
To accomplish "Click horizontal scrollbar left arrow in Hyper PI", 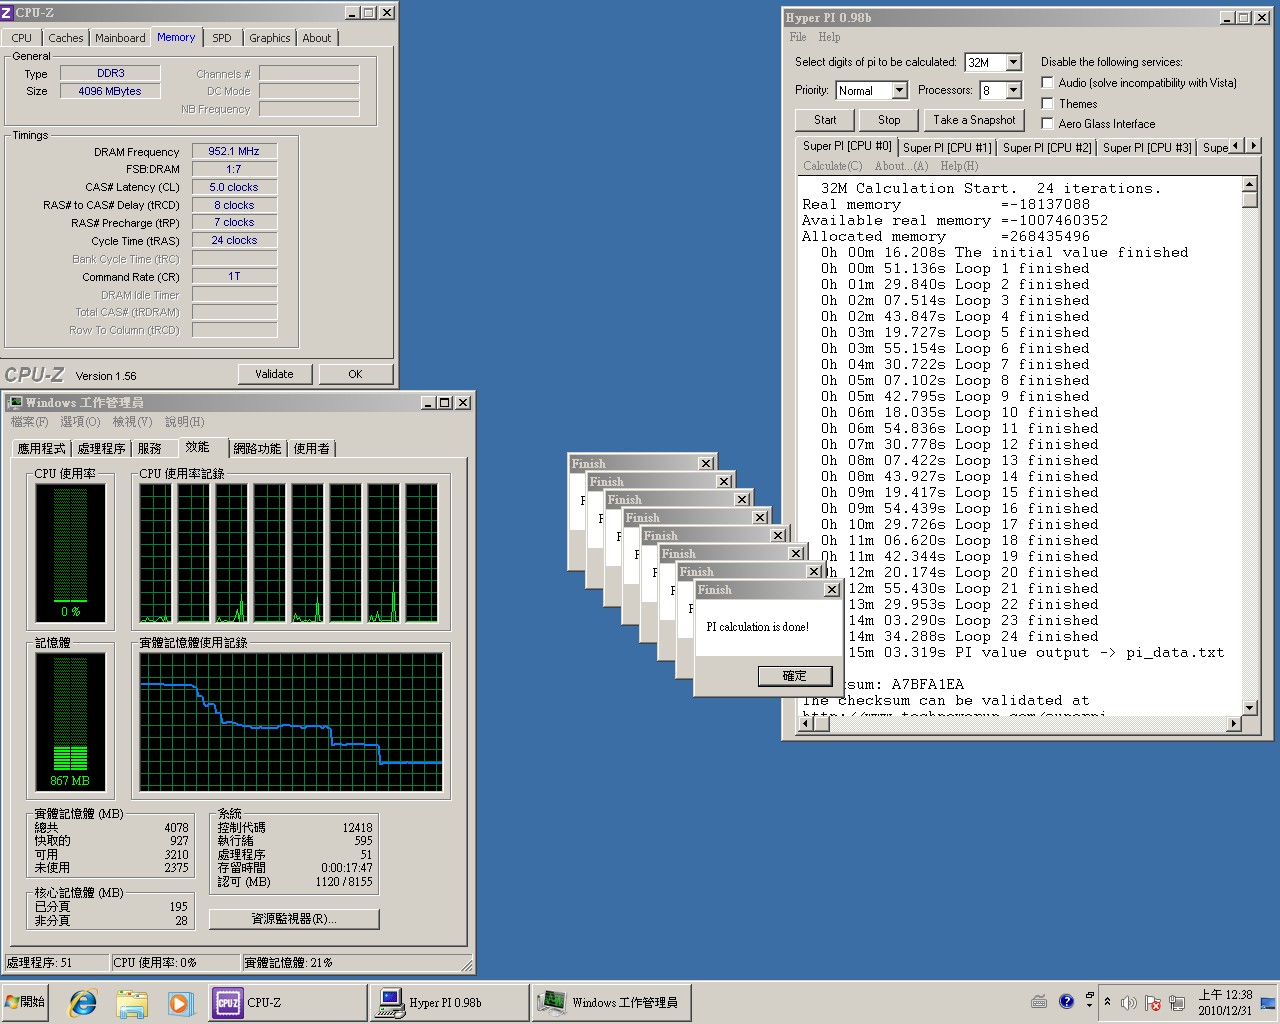I will point(805,725).
